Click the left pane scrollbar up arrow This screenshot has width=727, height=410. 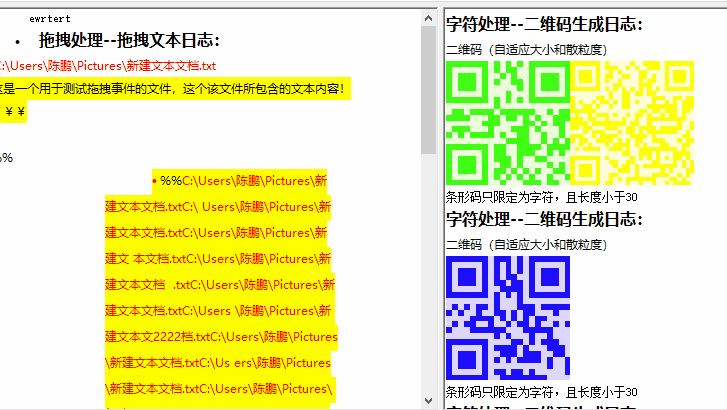click(x=429, y=18)
